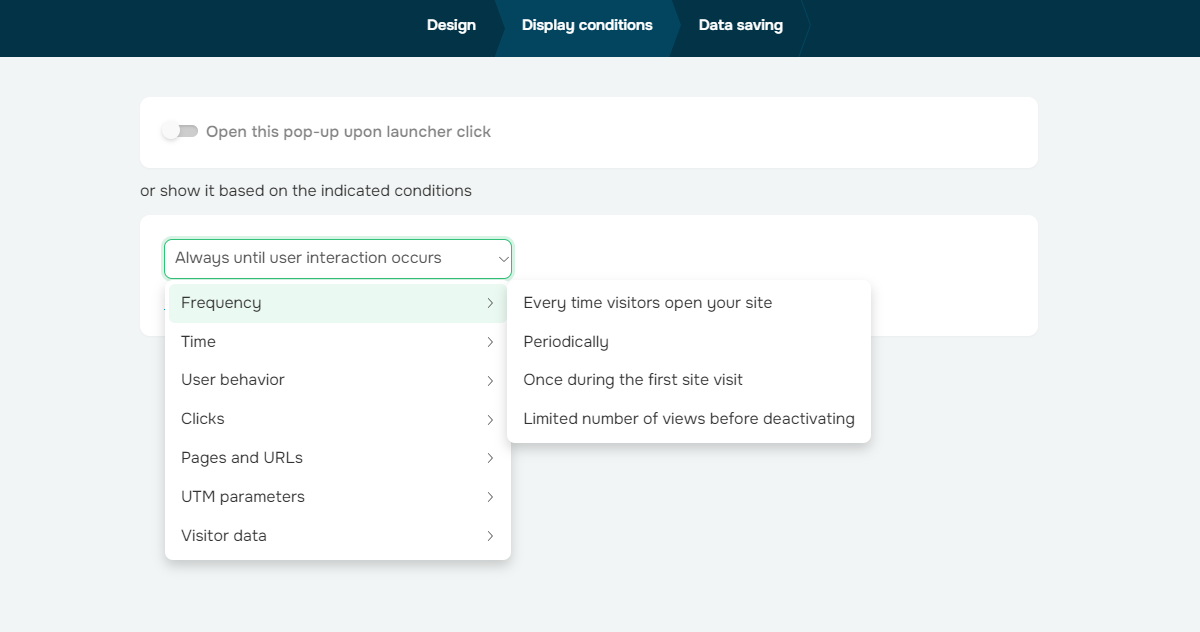Open the Design step tab
The height and width of the screenshot is (632, 1200).
tap(451, 25)
